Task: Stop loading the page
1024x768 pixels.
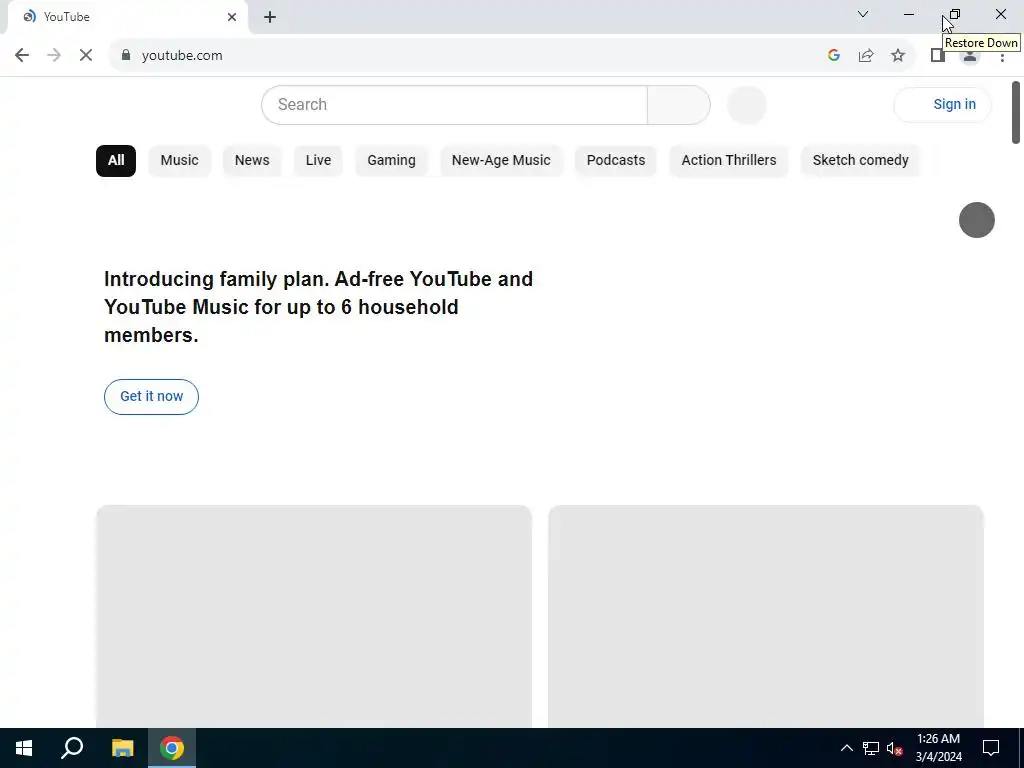Action: tap(86, 56)
